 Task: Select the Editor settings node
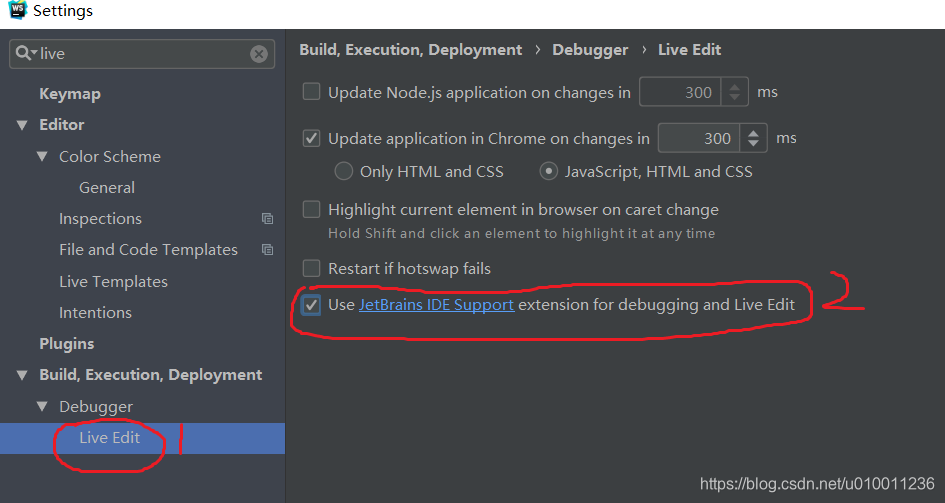point(61,125)
